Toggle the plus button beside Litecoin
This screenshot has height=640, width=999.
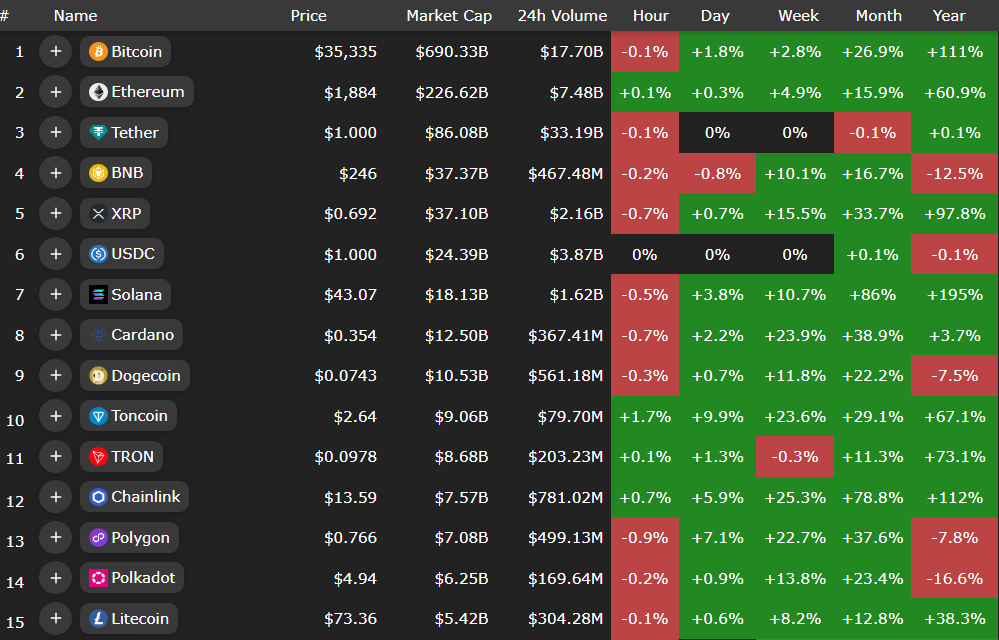click(x=55, y=619)
